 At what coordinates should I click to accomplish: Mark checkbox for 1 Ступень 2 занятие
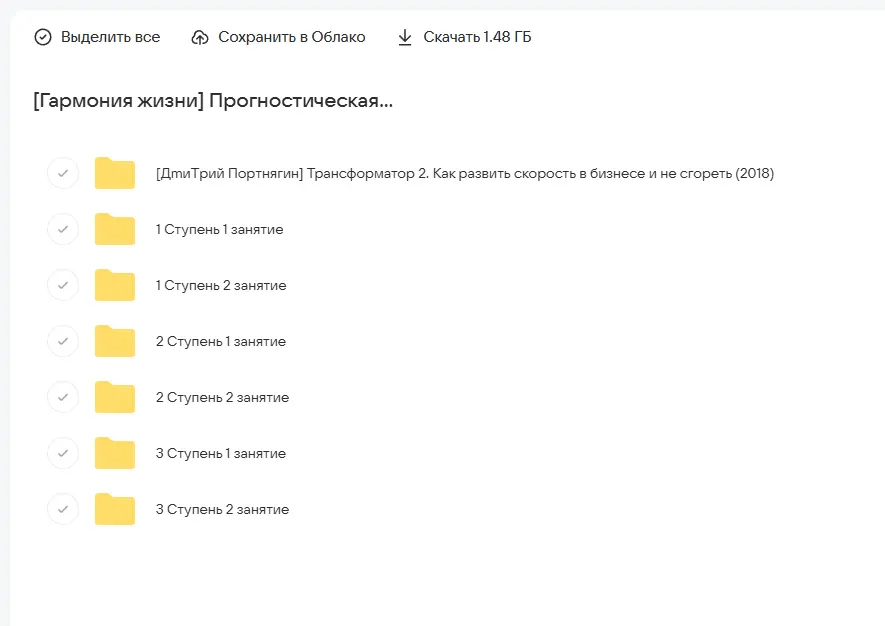63,285
